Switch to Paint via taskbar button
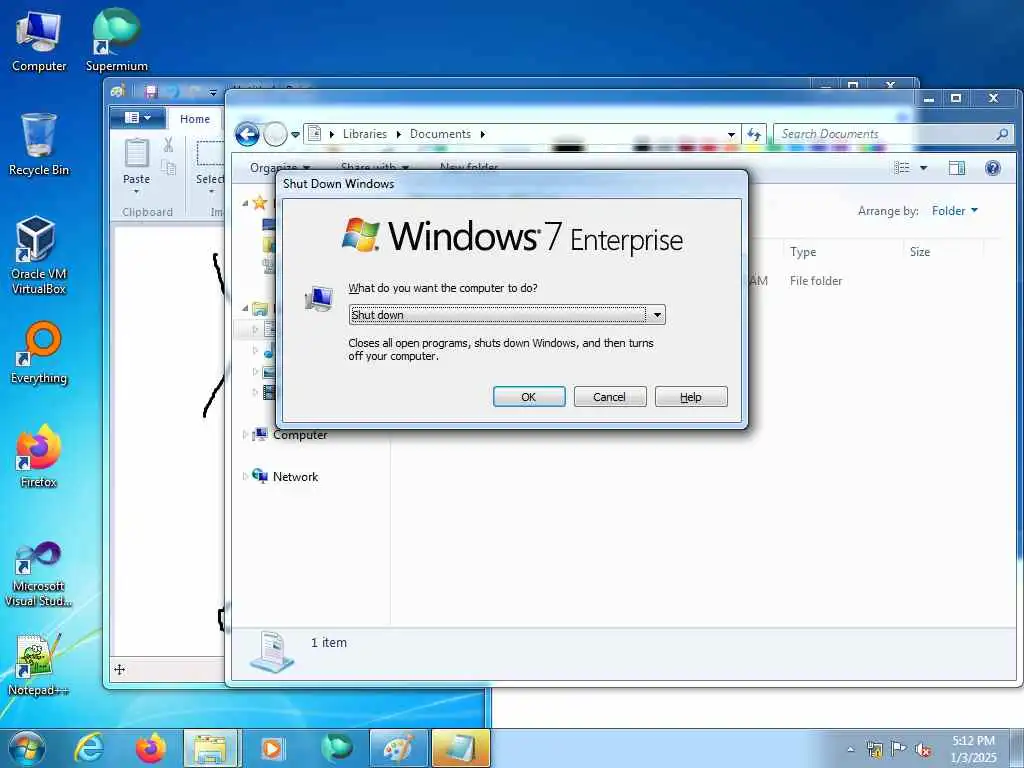1024x768 pixels. [398, 748]
